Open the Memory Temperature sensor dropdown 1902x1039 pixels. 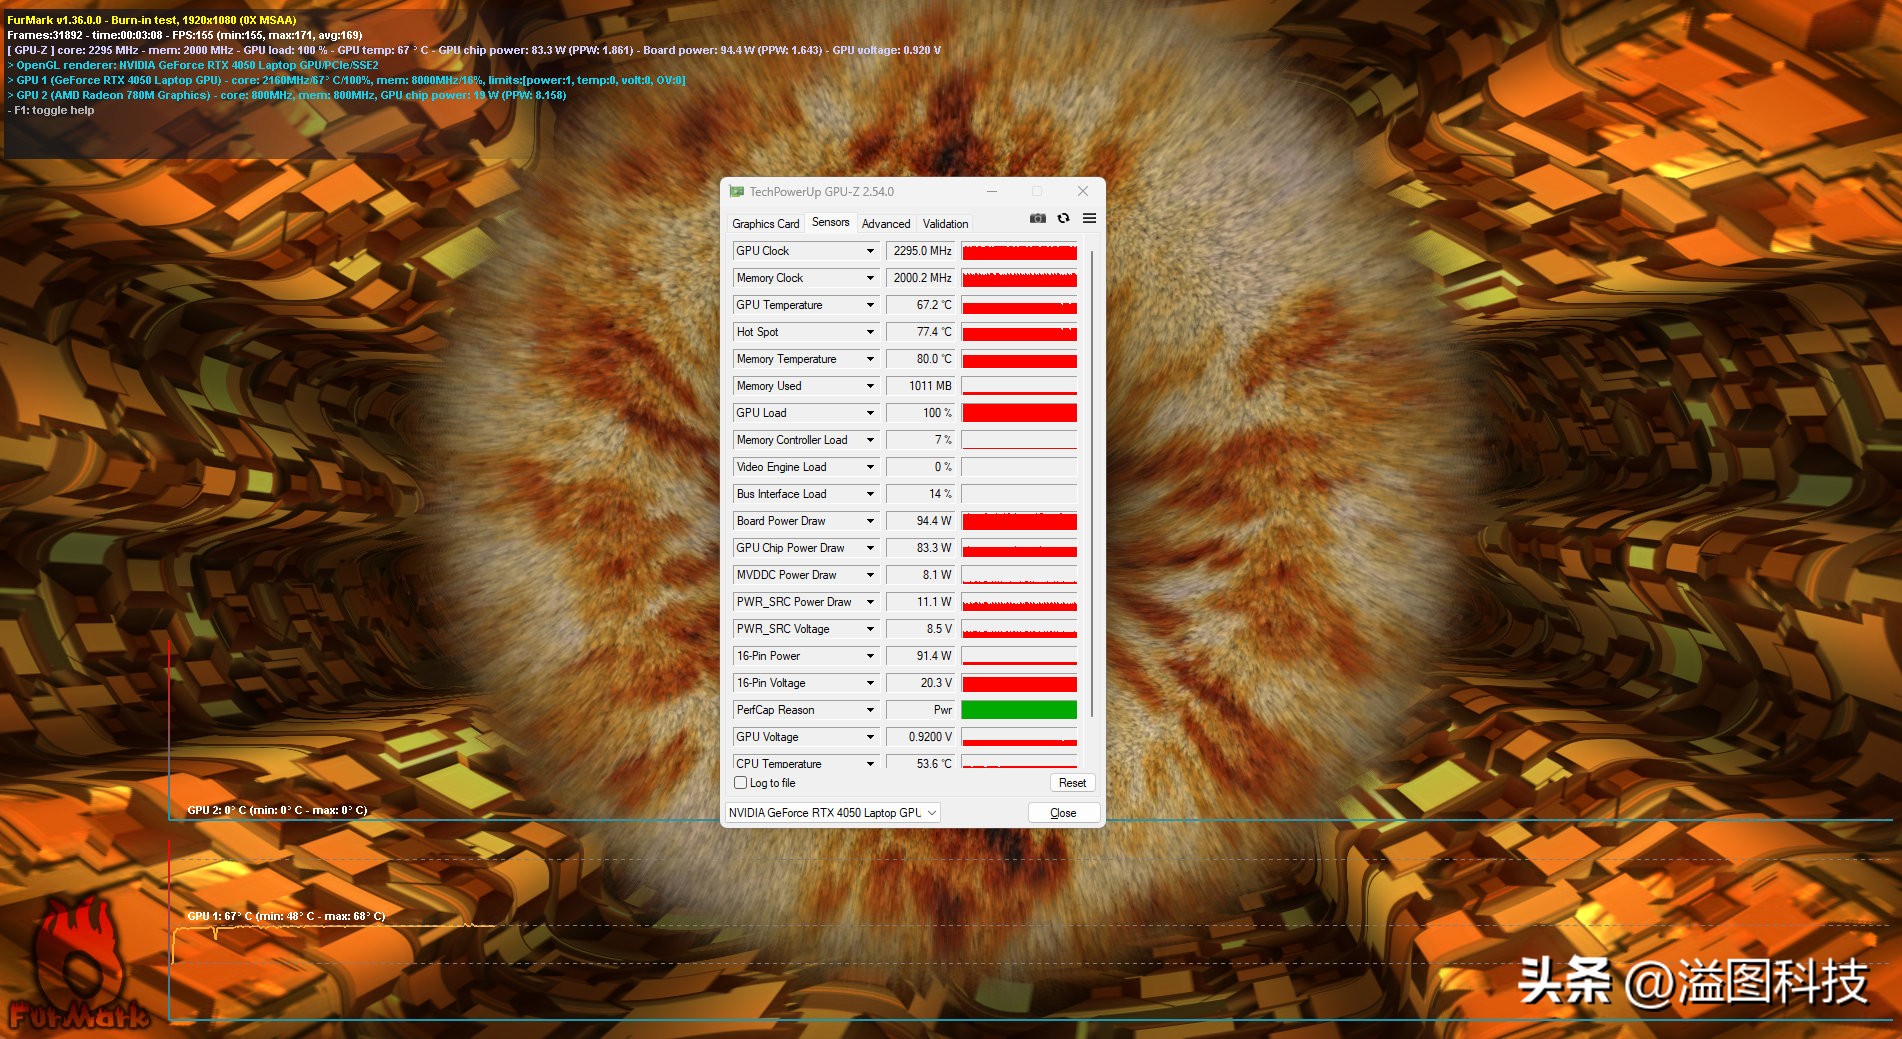coord(870,359)
